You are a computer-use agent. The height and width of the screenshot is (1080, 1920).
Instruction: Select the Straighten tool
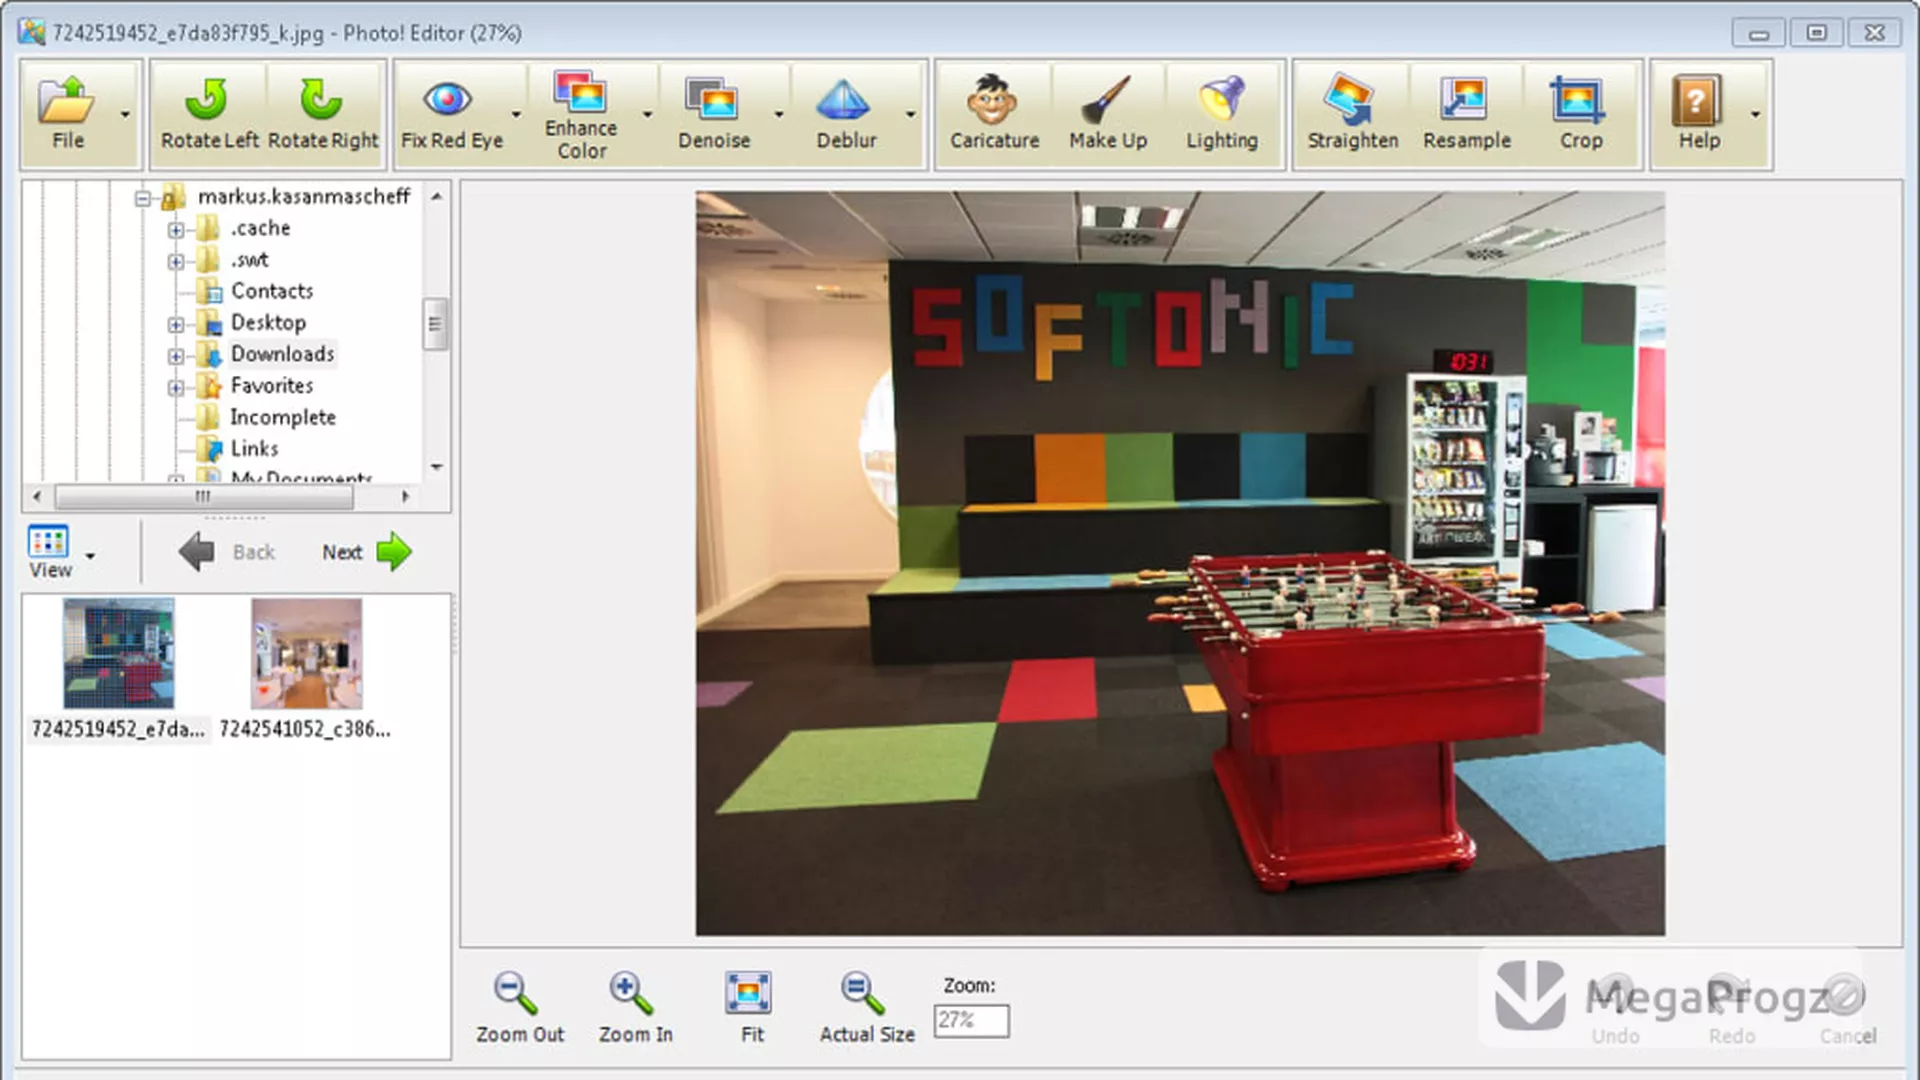(x=1352, y=114)
